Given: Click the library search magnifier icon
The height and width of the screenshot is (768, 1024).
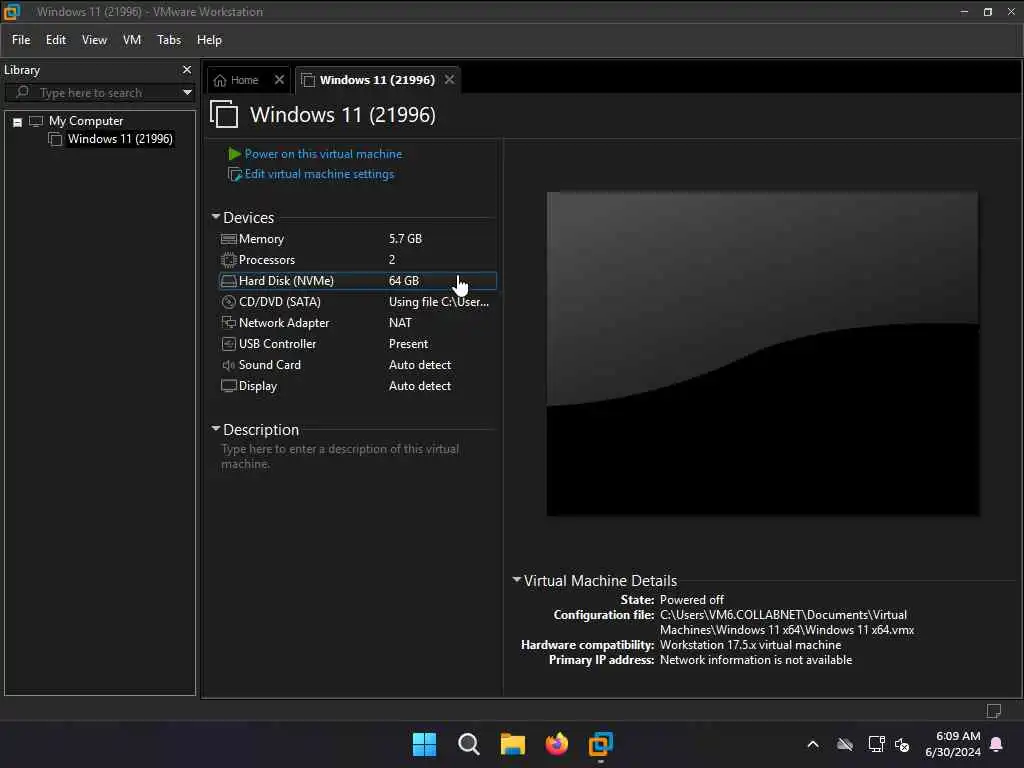Looking at the screenshot, I should pos(22,92).
